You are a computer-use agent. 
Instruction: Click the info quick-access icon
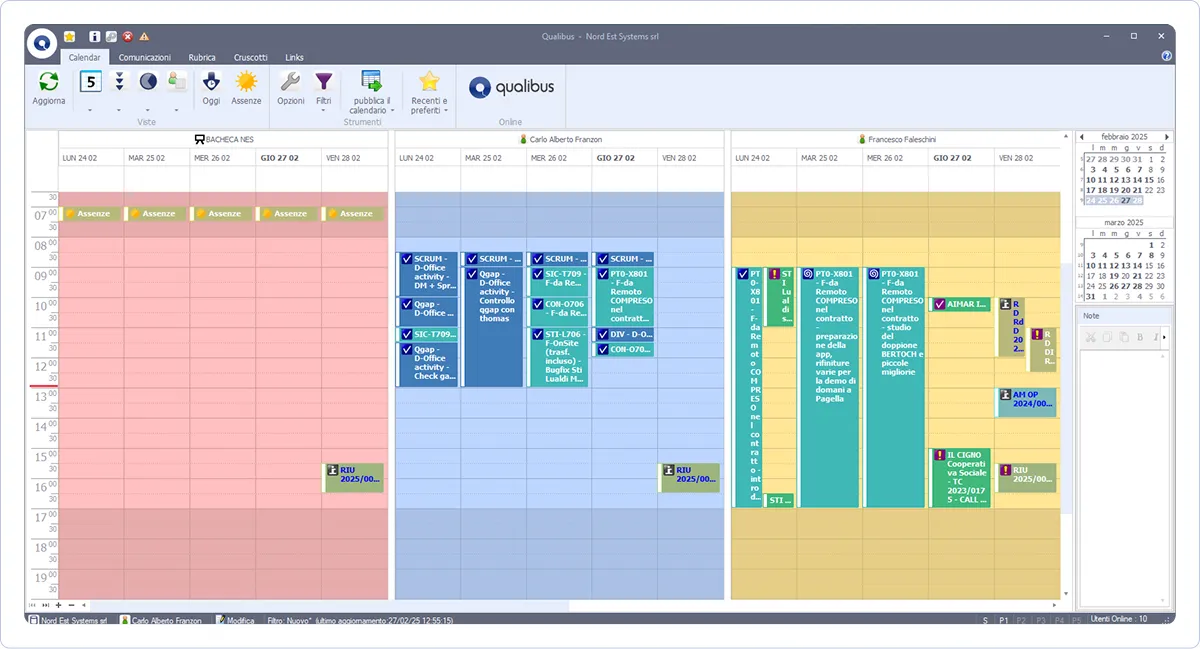(94, 37)
